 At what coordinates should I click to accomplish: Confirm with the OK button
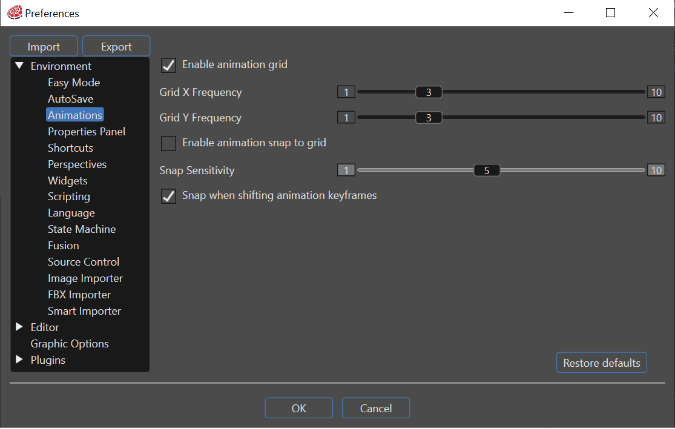click(299, 408)
